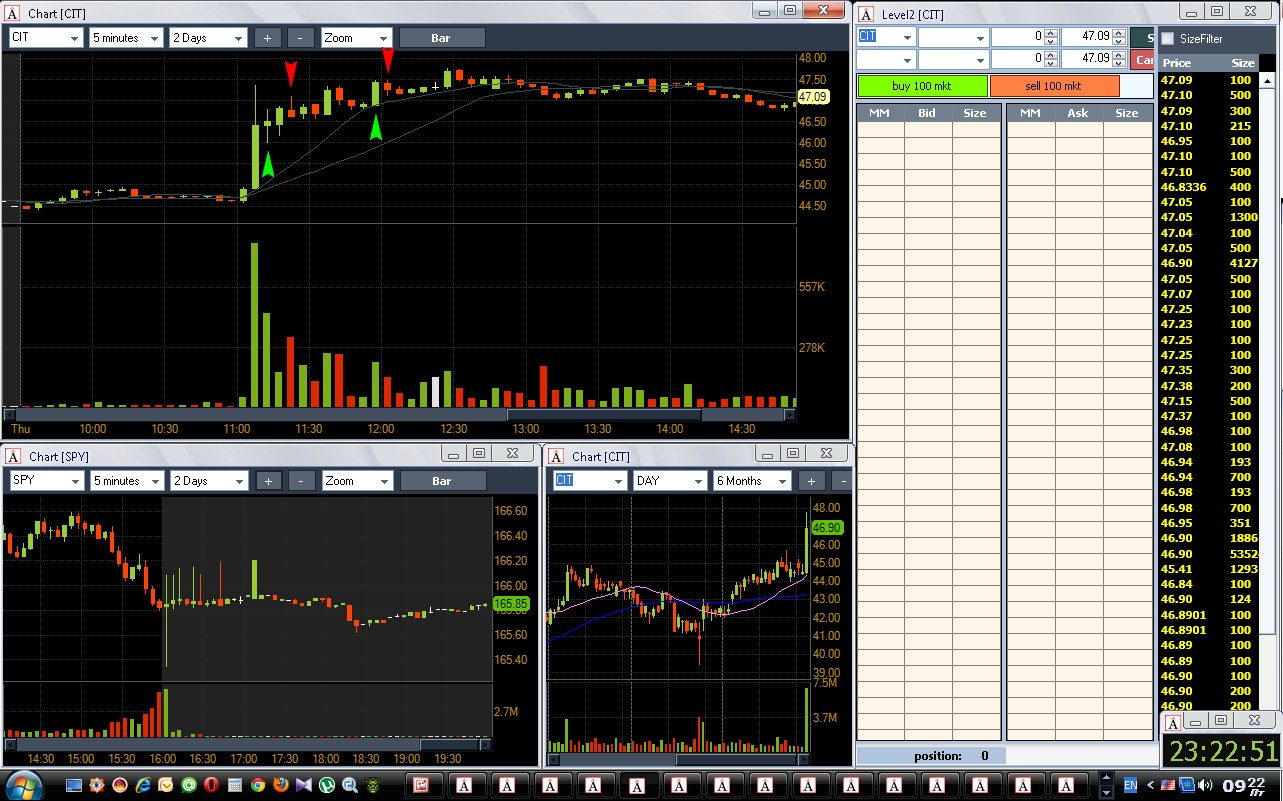Click the red chart taskbar button
The height and width of the screenshot is (801, 1283).
pyautogui.click(x=422, y=785)
